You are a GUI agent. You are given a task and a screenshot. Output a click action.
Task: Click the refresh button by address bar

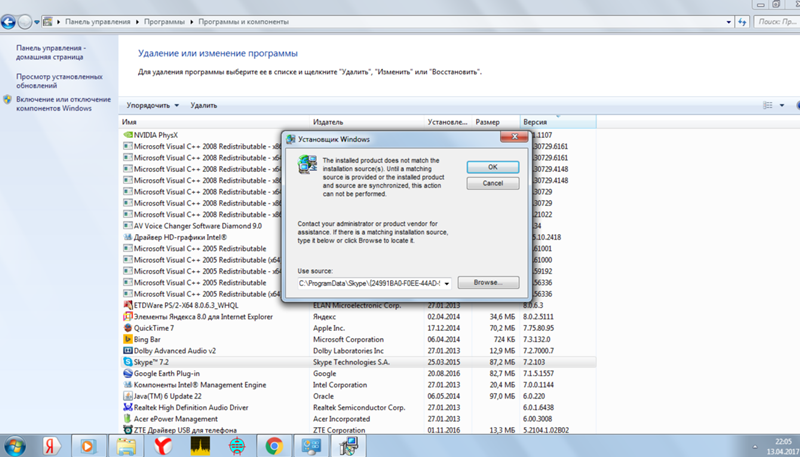(x=742, y=22)
